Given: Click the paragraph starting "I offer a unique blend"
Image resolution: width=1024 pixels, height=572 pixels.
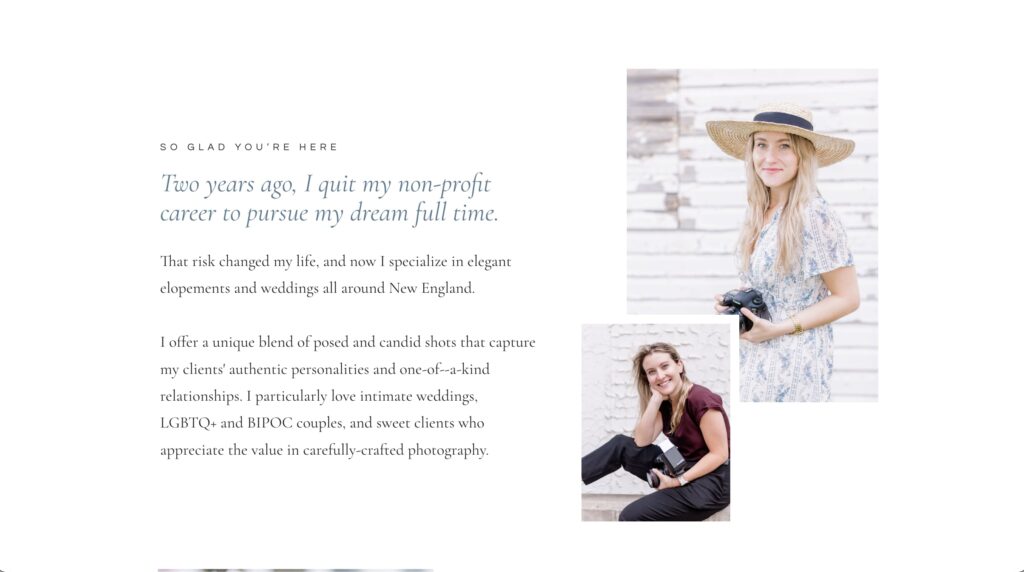Looking at the screenshot, I should tap(347, 396).
